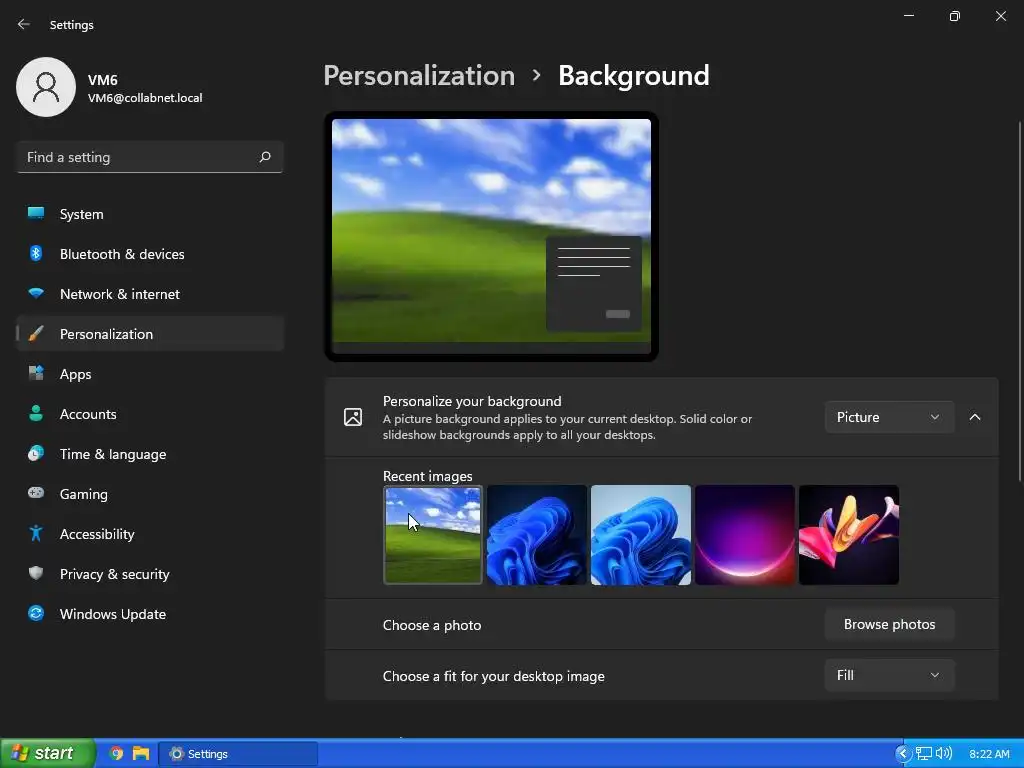Image resolution: width=1024 pixels, height=768 pixels.
Task: Click the tray expand arrow icon
Action: tap(903, 754)
